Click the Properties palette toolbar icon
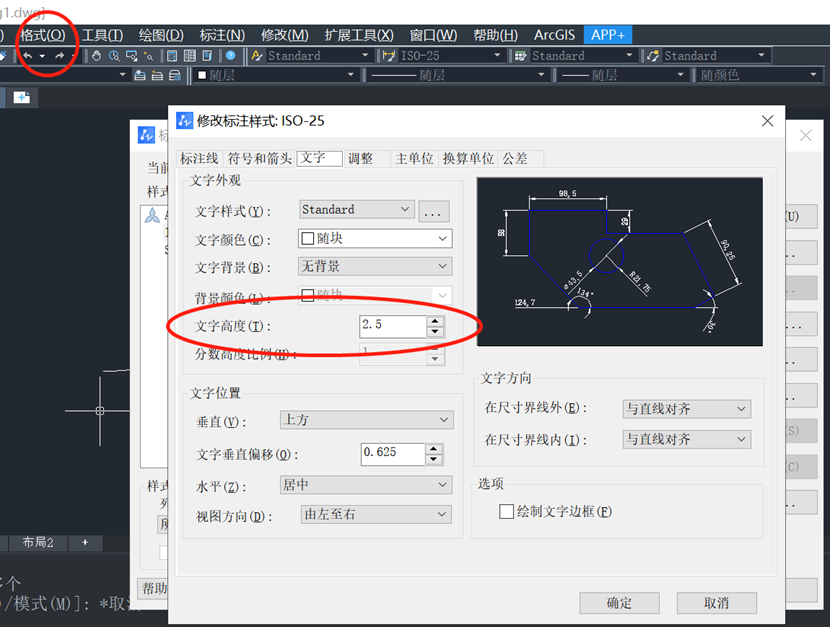The width and height of the screenshot is (830, 627). [172, 55]
